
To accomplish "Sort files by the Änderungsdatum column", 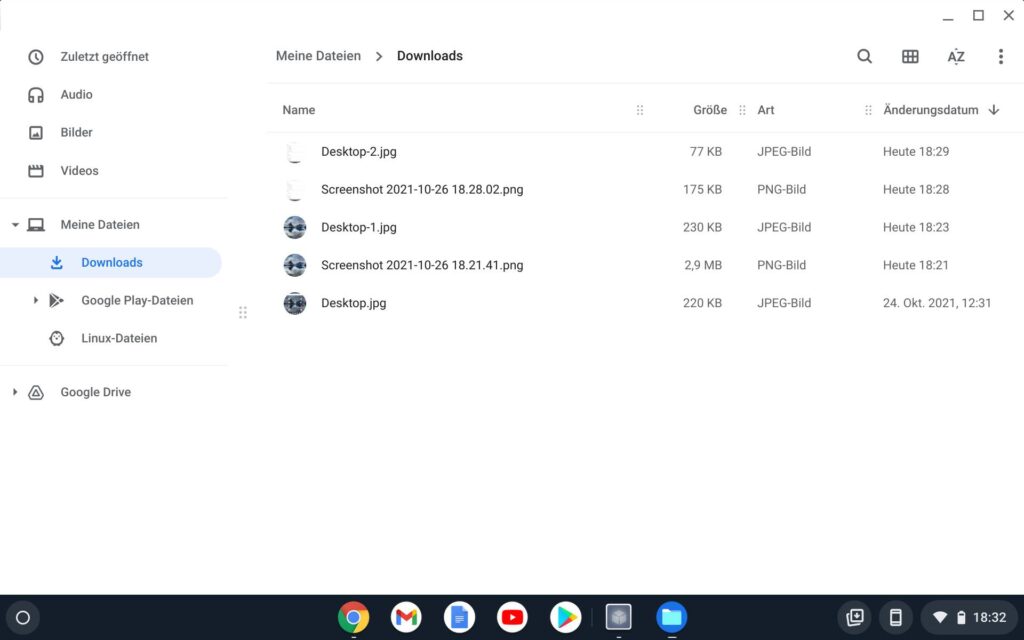I will [931, 110].
